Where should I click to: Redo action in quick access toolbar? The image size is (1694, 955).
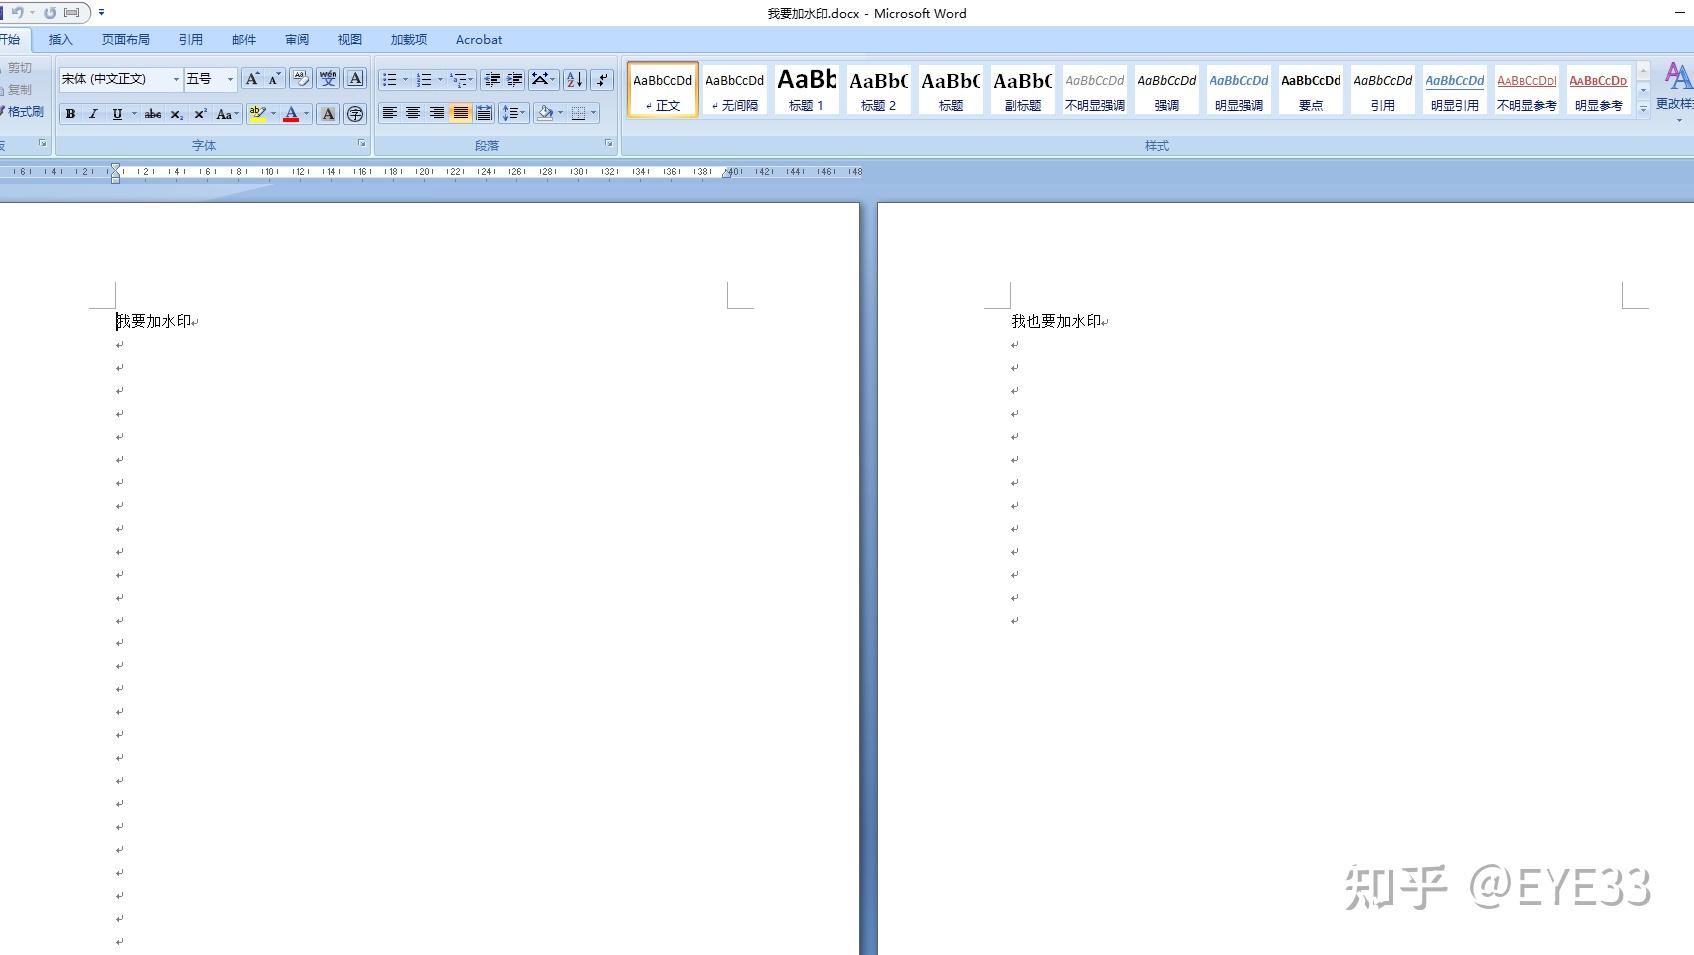point(50,13)
